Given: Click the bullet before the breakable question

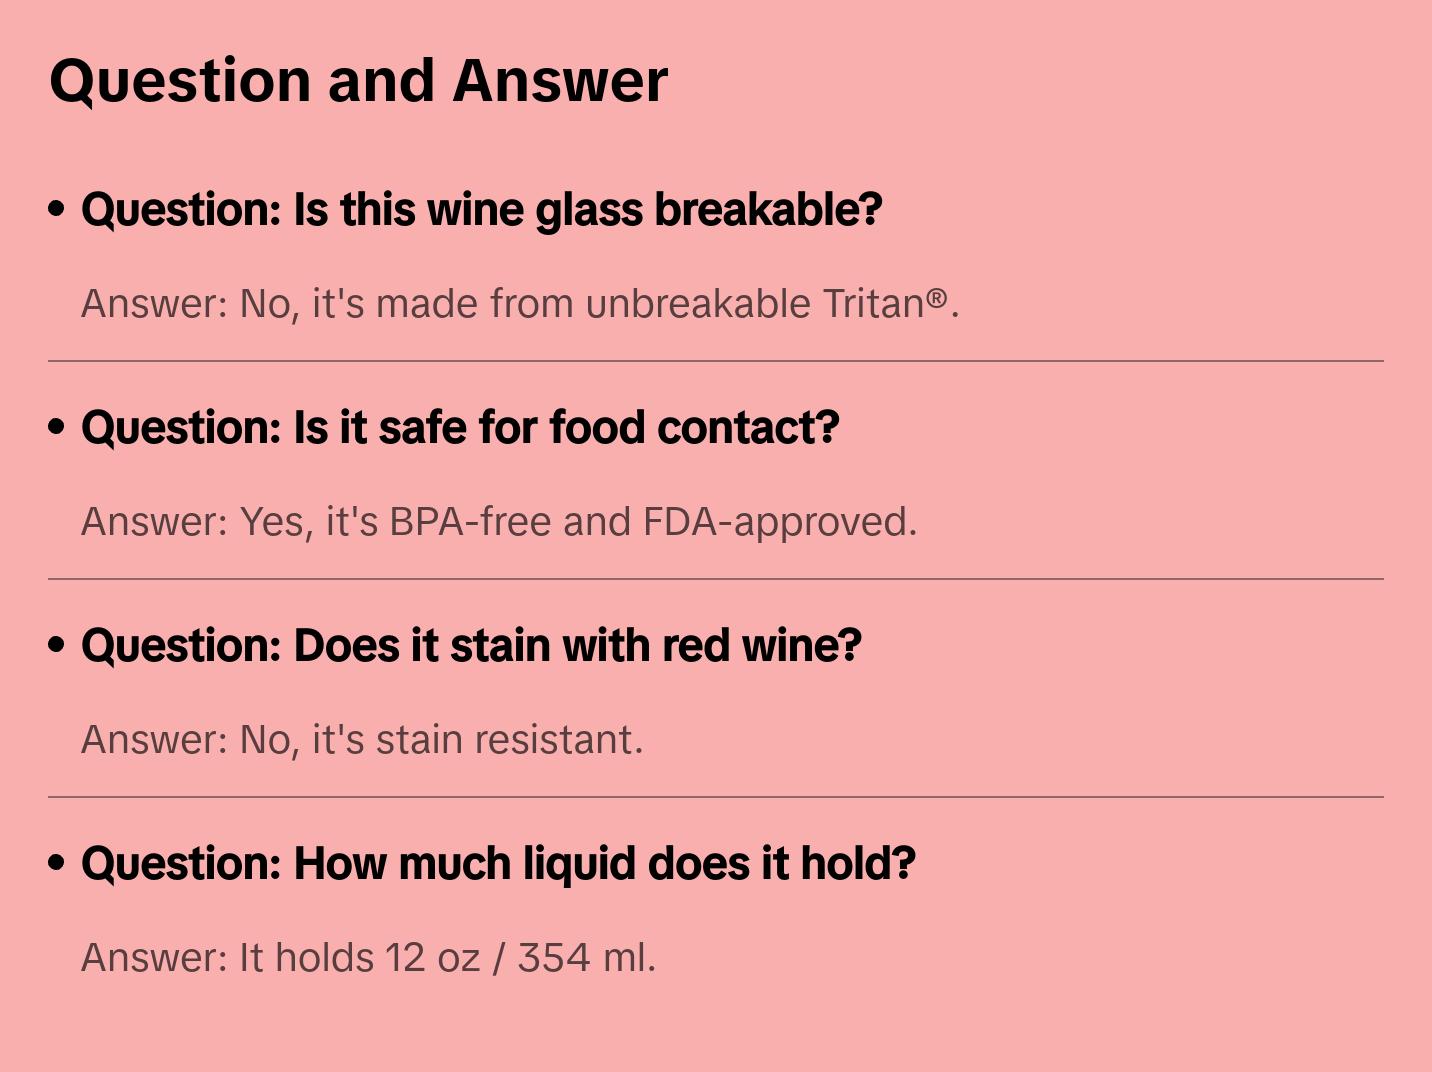Looking at the screenshot, I should click(x=57, y=210).
